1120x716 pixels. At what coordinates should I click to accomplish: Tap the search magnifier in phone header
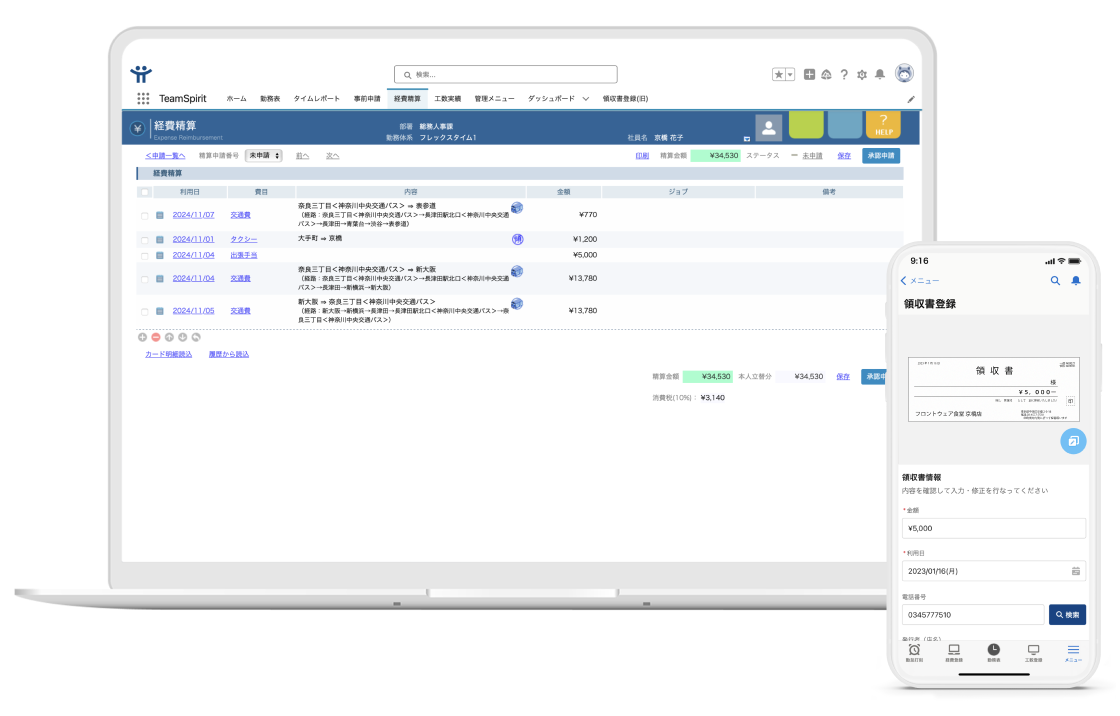coord(1055,281)
